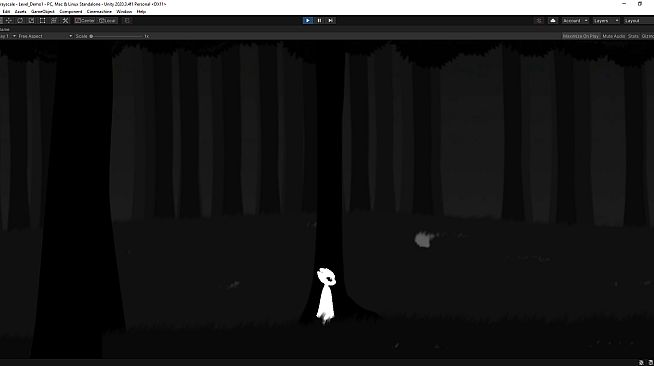Viewport: 654px width, 366px height.
Task: Select the Game tab
Action: (5, 30)
